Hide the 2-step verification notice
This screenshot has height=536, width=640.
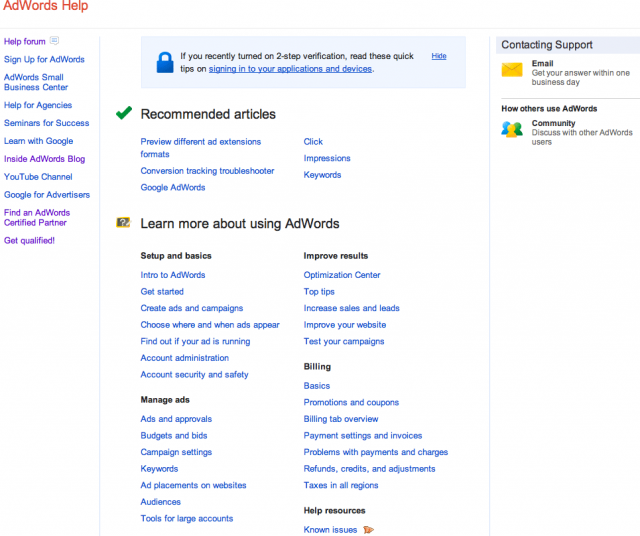[439, 56]
